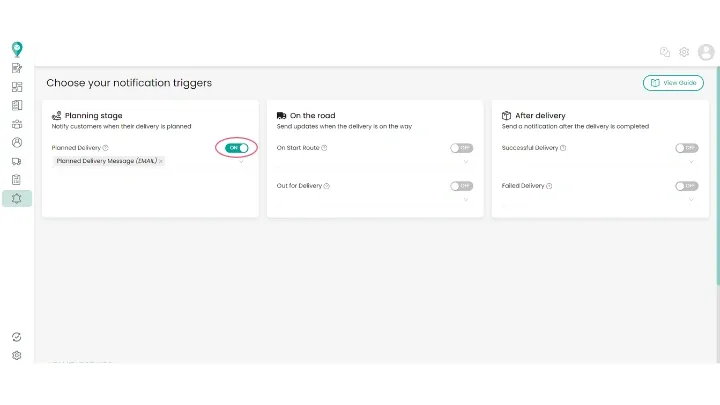The height and width of the screenshot is (405, 720).
Task: Click the user profile avatar
Action: (706, 52)
